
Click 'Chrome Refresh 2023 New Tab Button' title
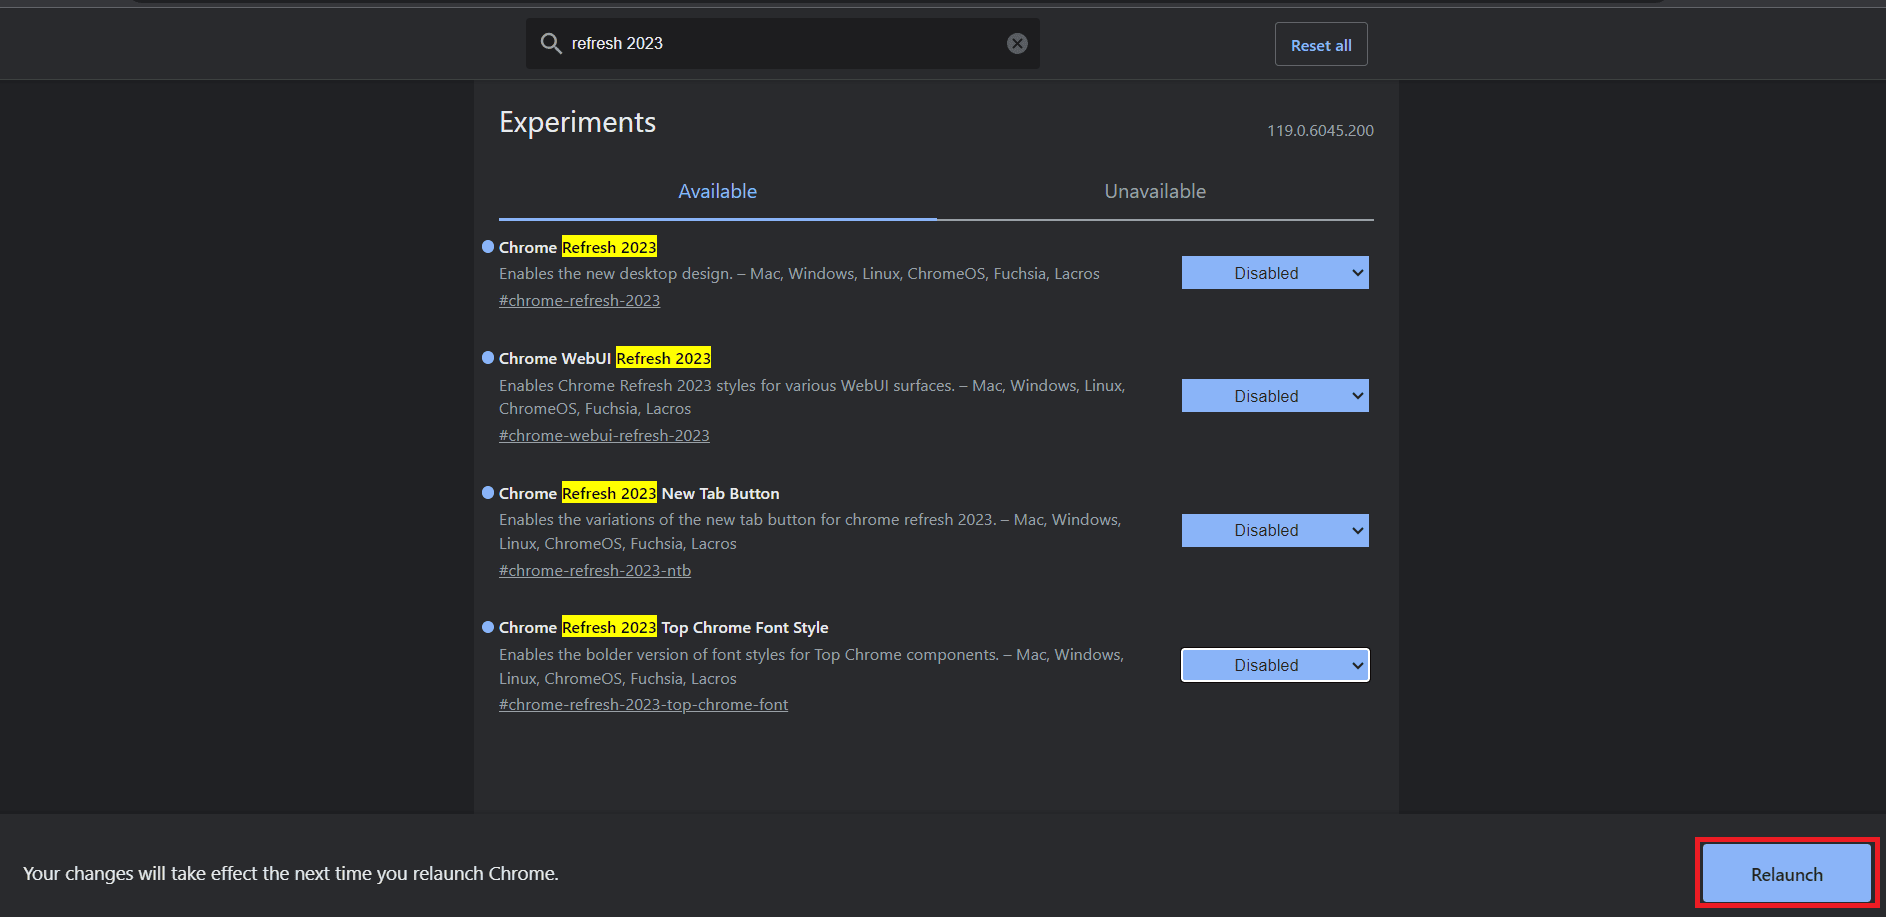pyautogui.click(x=639, y=493)
